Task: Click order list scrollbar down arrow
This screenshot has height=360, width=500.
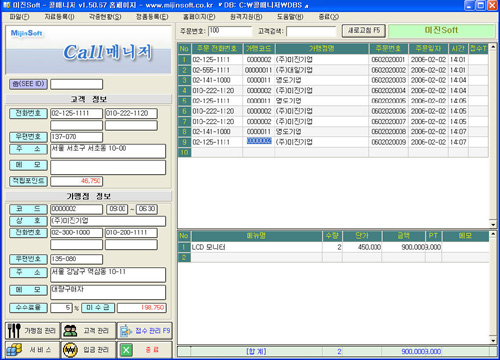Action: click(x=493, y=224)
